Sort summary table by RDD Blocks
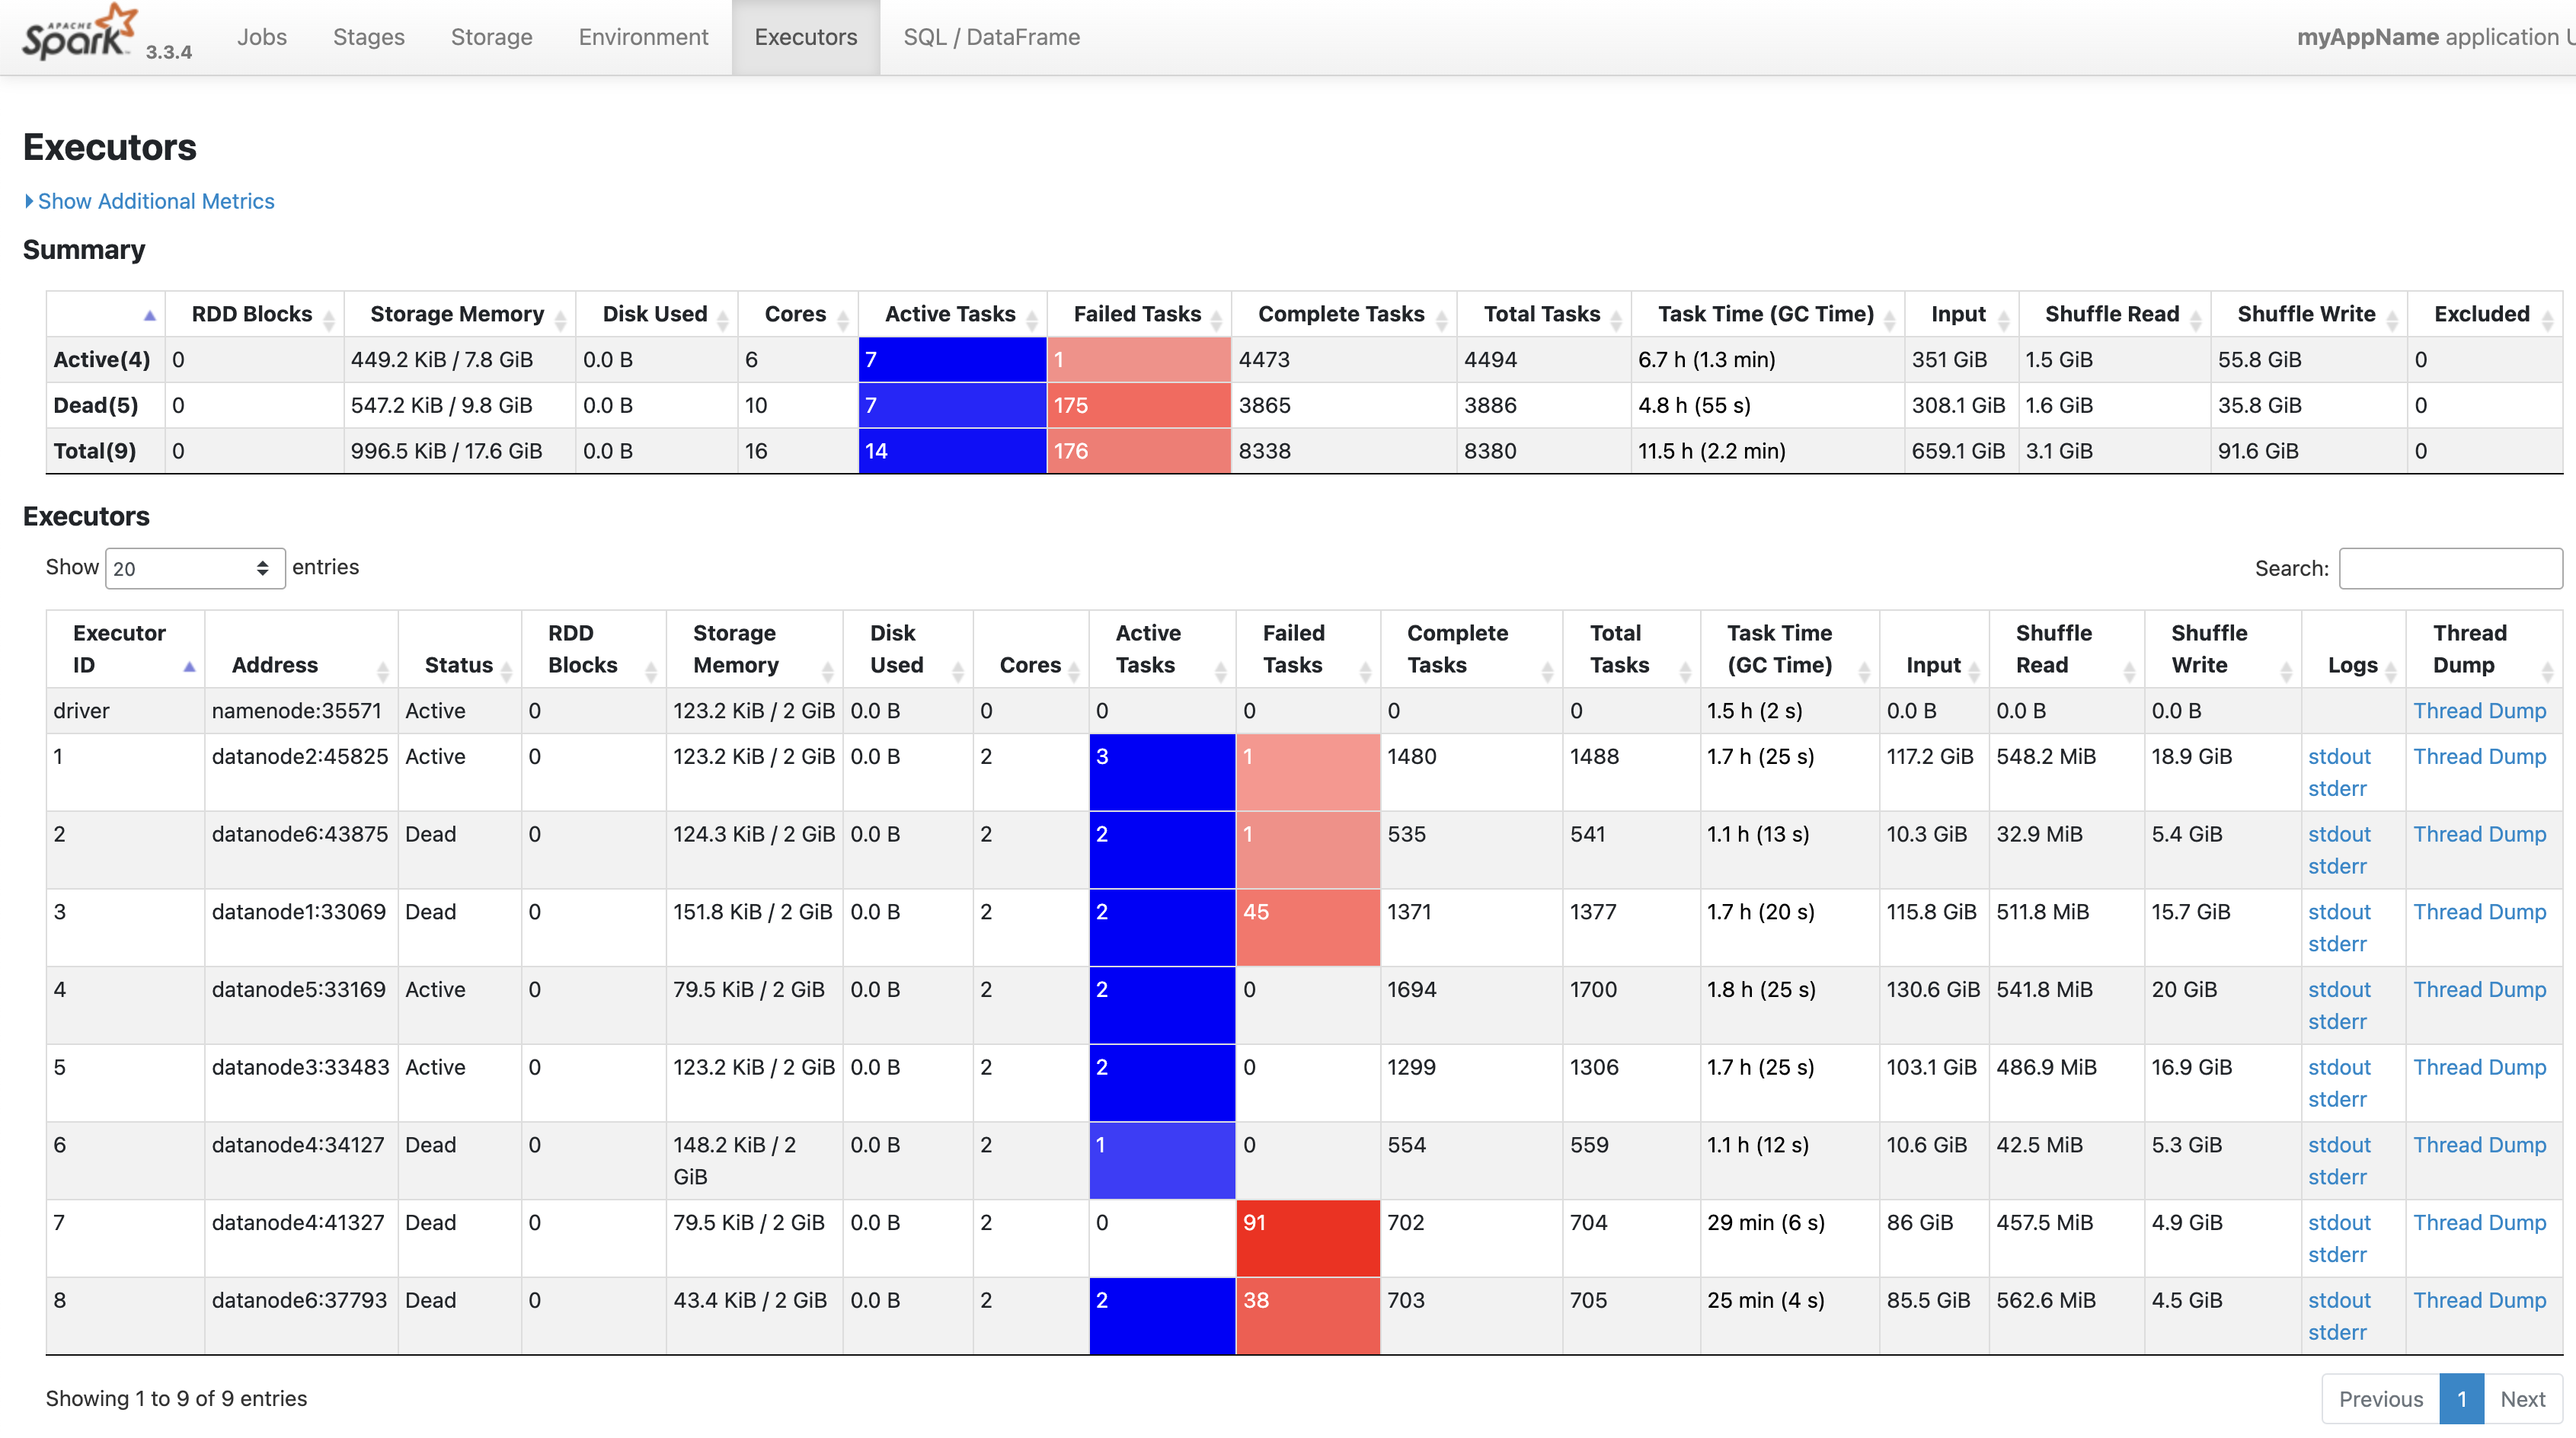 point(252,314)
